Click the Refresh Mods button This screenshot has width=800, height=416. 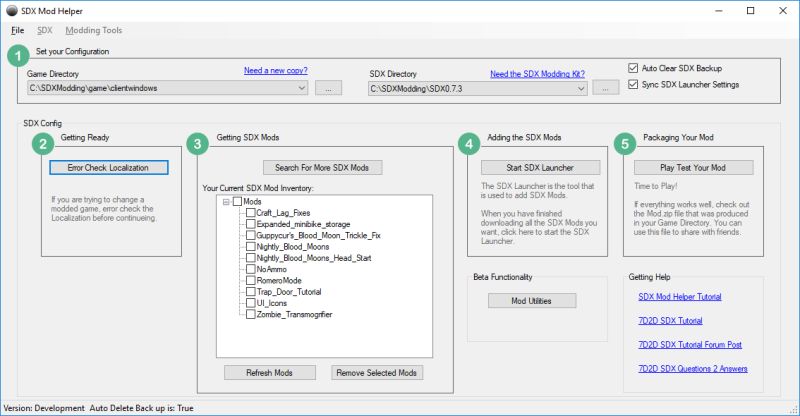270,373
